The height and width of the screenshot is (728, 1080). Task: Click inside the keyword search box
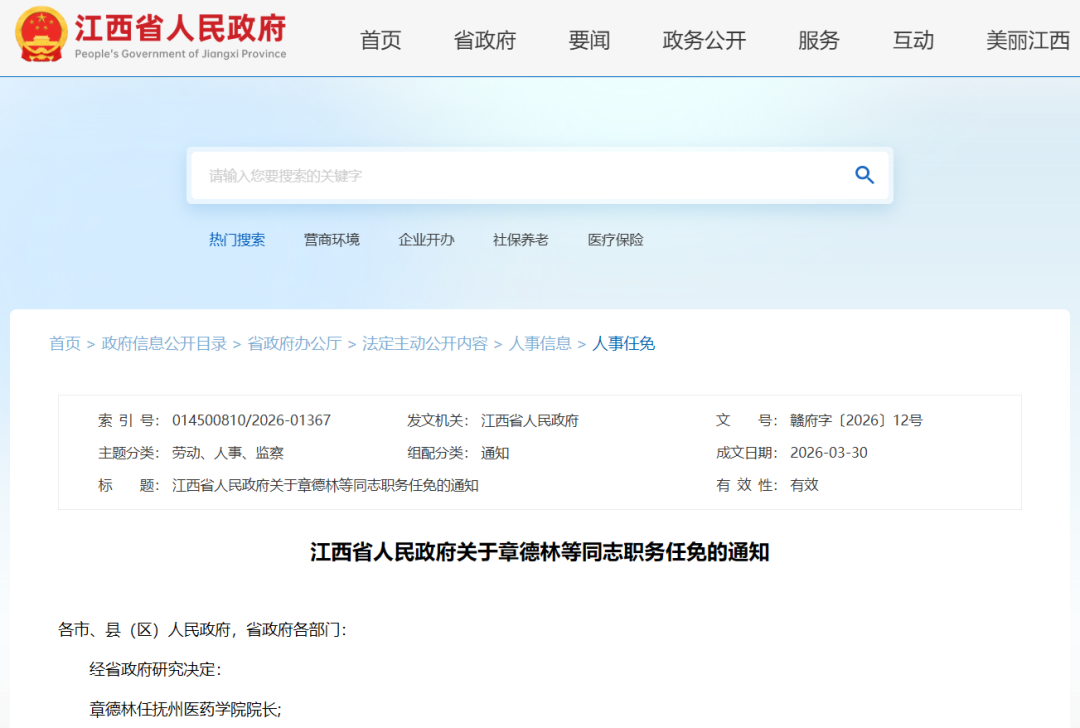[450, 175]
